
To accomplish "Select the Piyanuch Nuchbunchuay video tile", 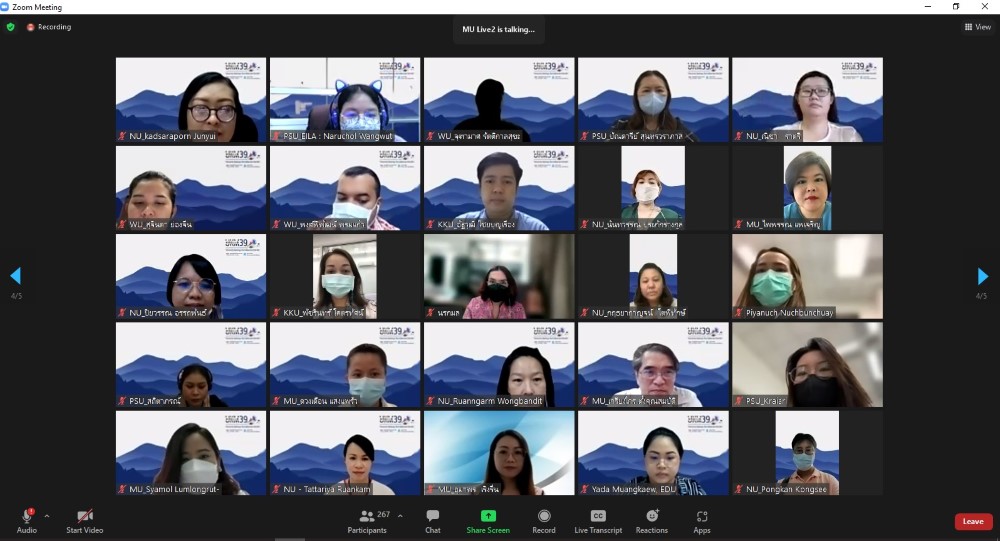I will 807,277.
